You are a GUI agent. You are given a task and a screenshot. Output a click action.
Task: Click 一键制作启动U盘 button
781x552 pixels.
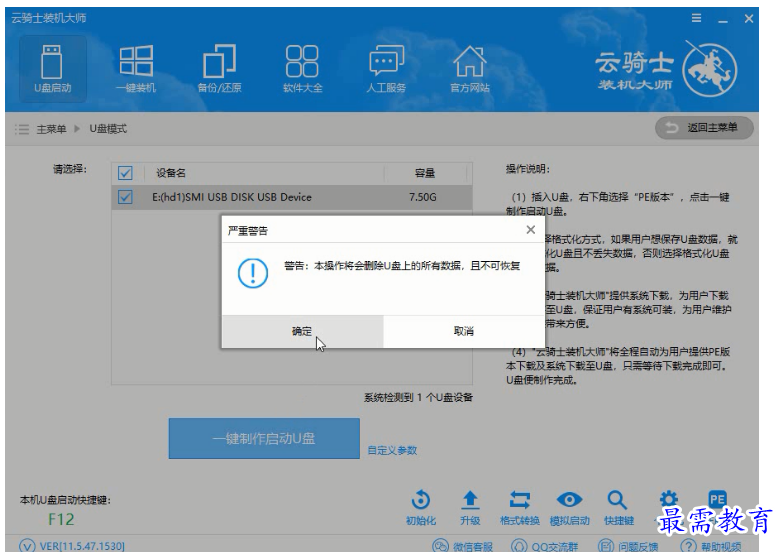point(264,438)
